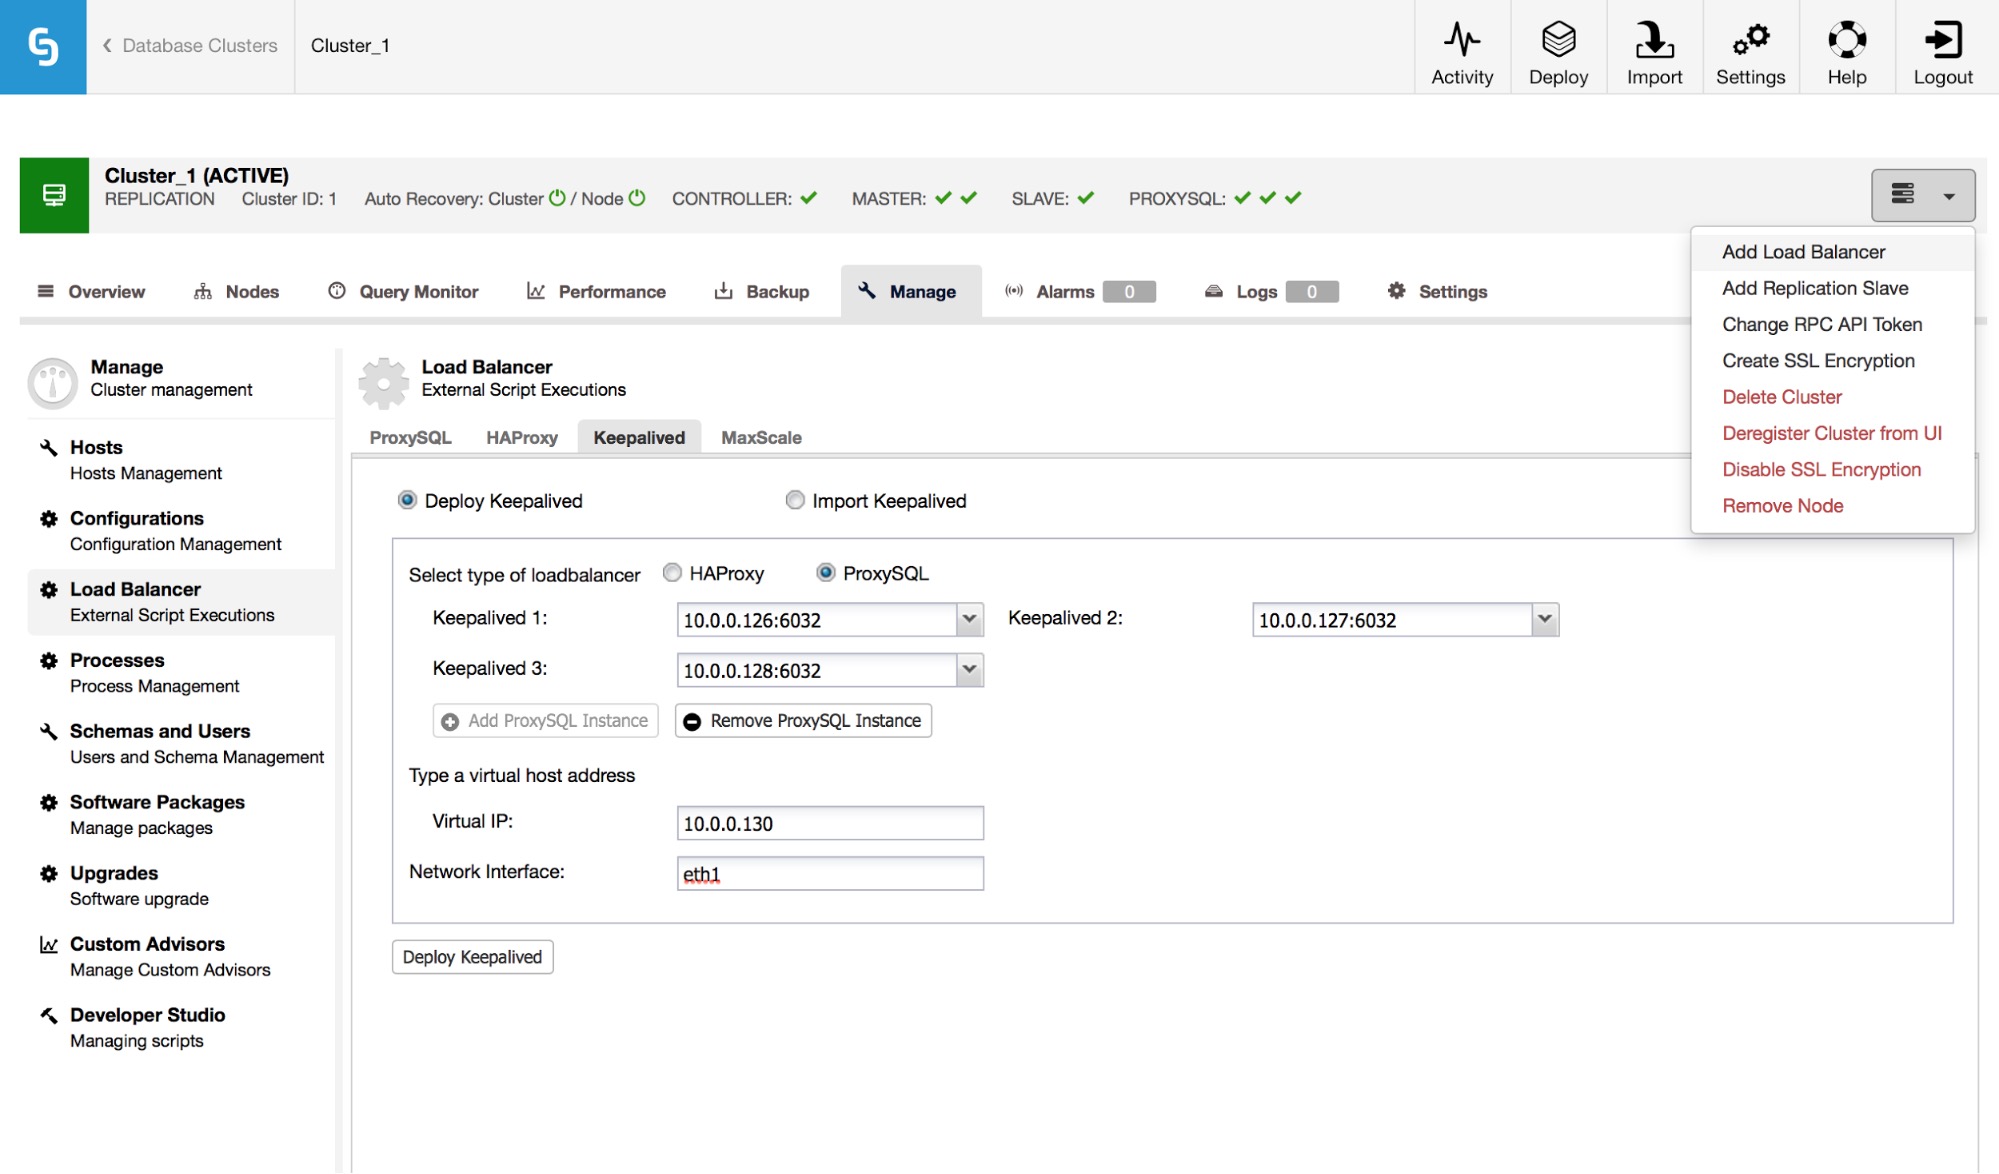The width and height of the screenshot is (1999, 1174).
Task: Open the Alarms tab
Action: click(x=1080, y=291)
